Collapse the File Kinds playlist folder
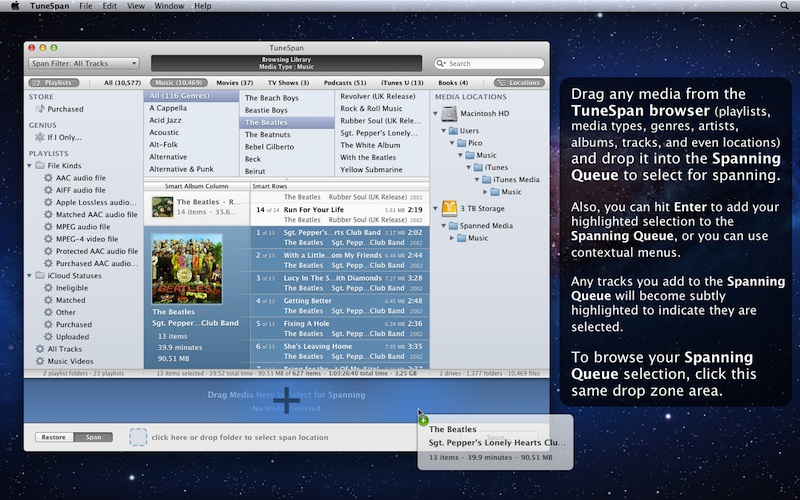Viewport: 800px width, 500px height. coord(29,165)
